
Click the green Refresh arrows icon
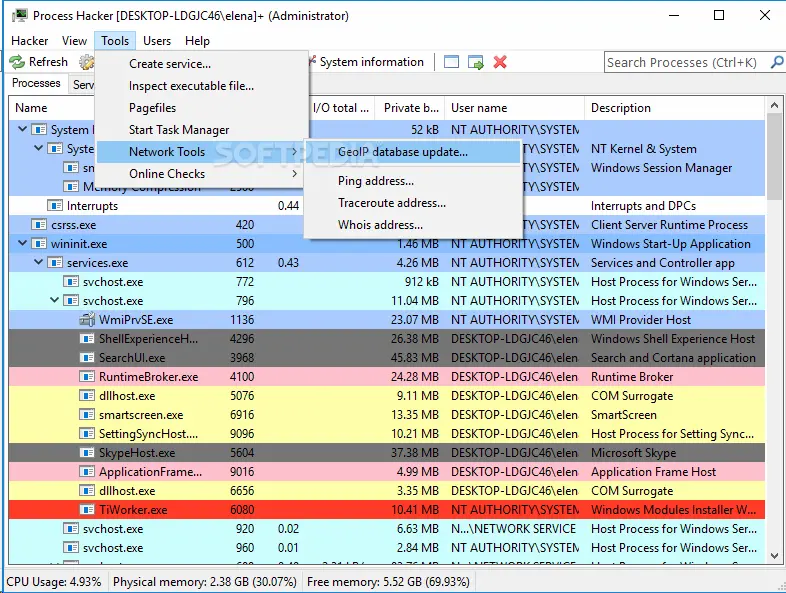17,62
